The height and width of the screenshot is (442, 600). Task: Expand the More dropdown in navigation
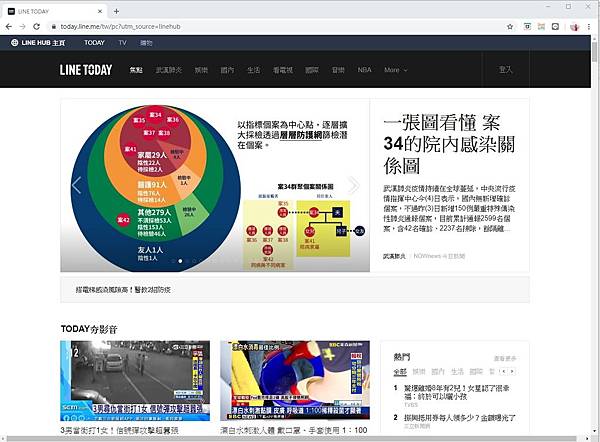pyautogui.click(x=396, y=70)
